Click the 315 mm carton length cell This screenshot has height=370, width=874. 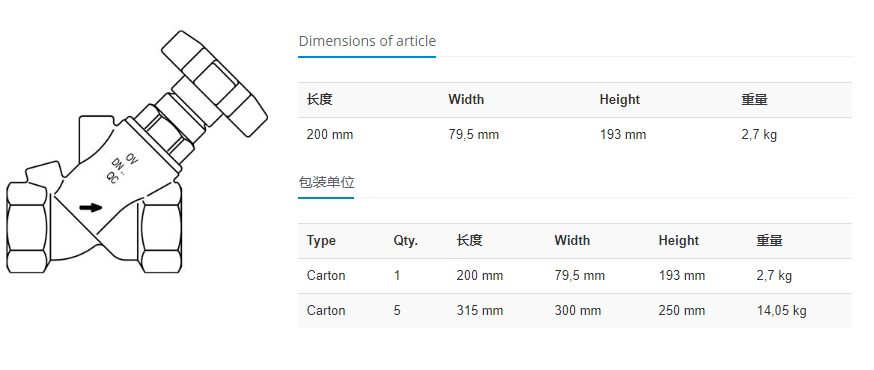click(479, 310)
